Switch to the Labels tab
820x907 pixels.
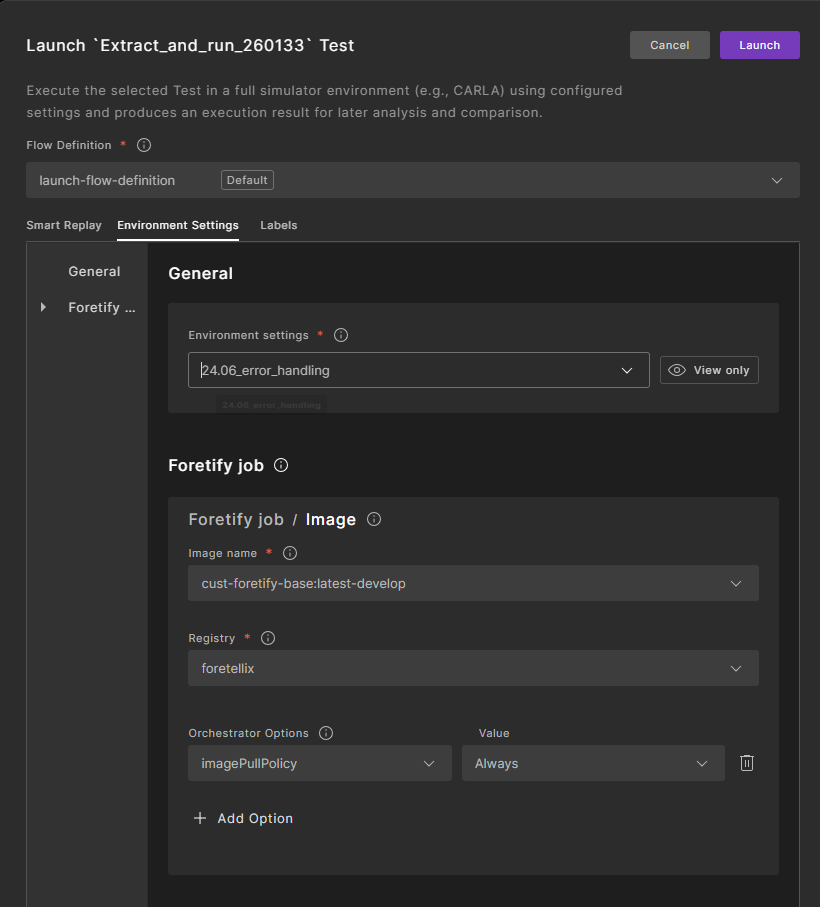point(278,225)
